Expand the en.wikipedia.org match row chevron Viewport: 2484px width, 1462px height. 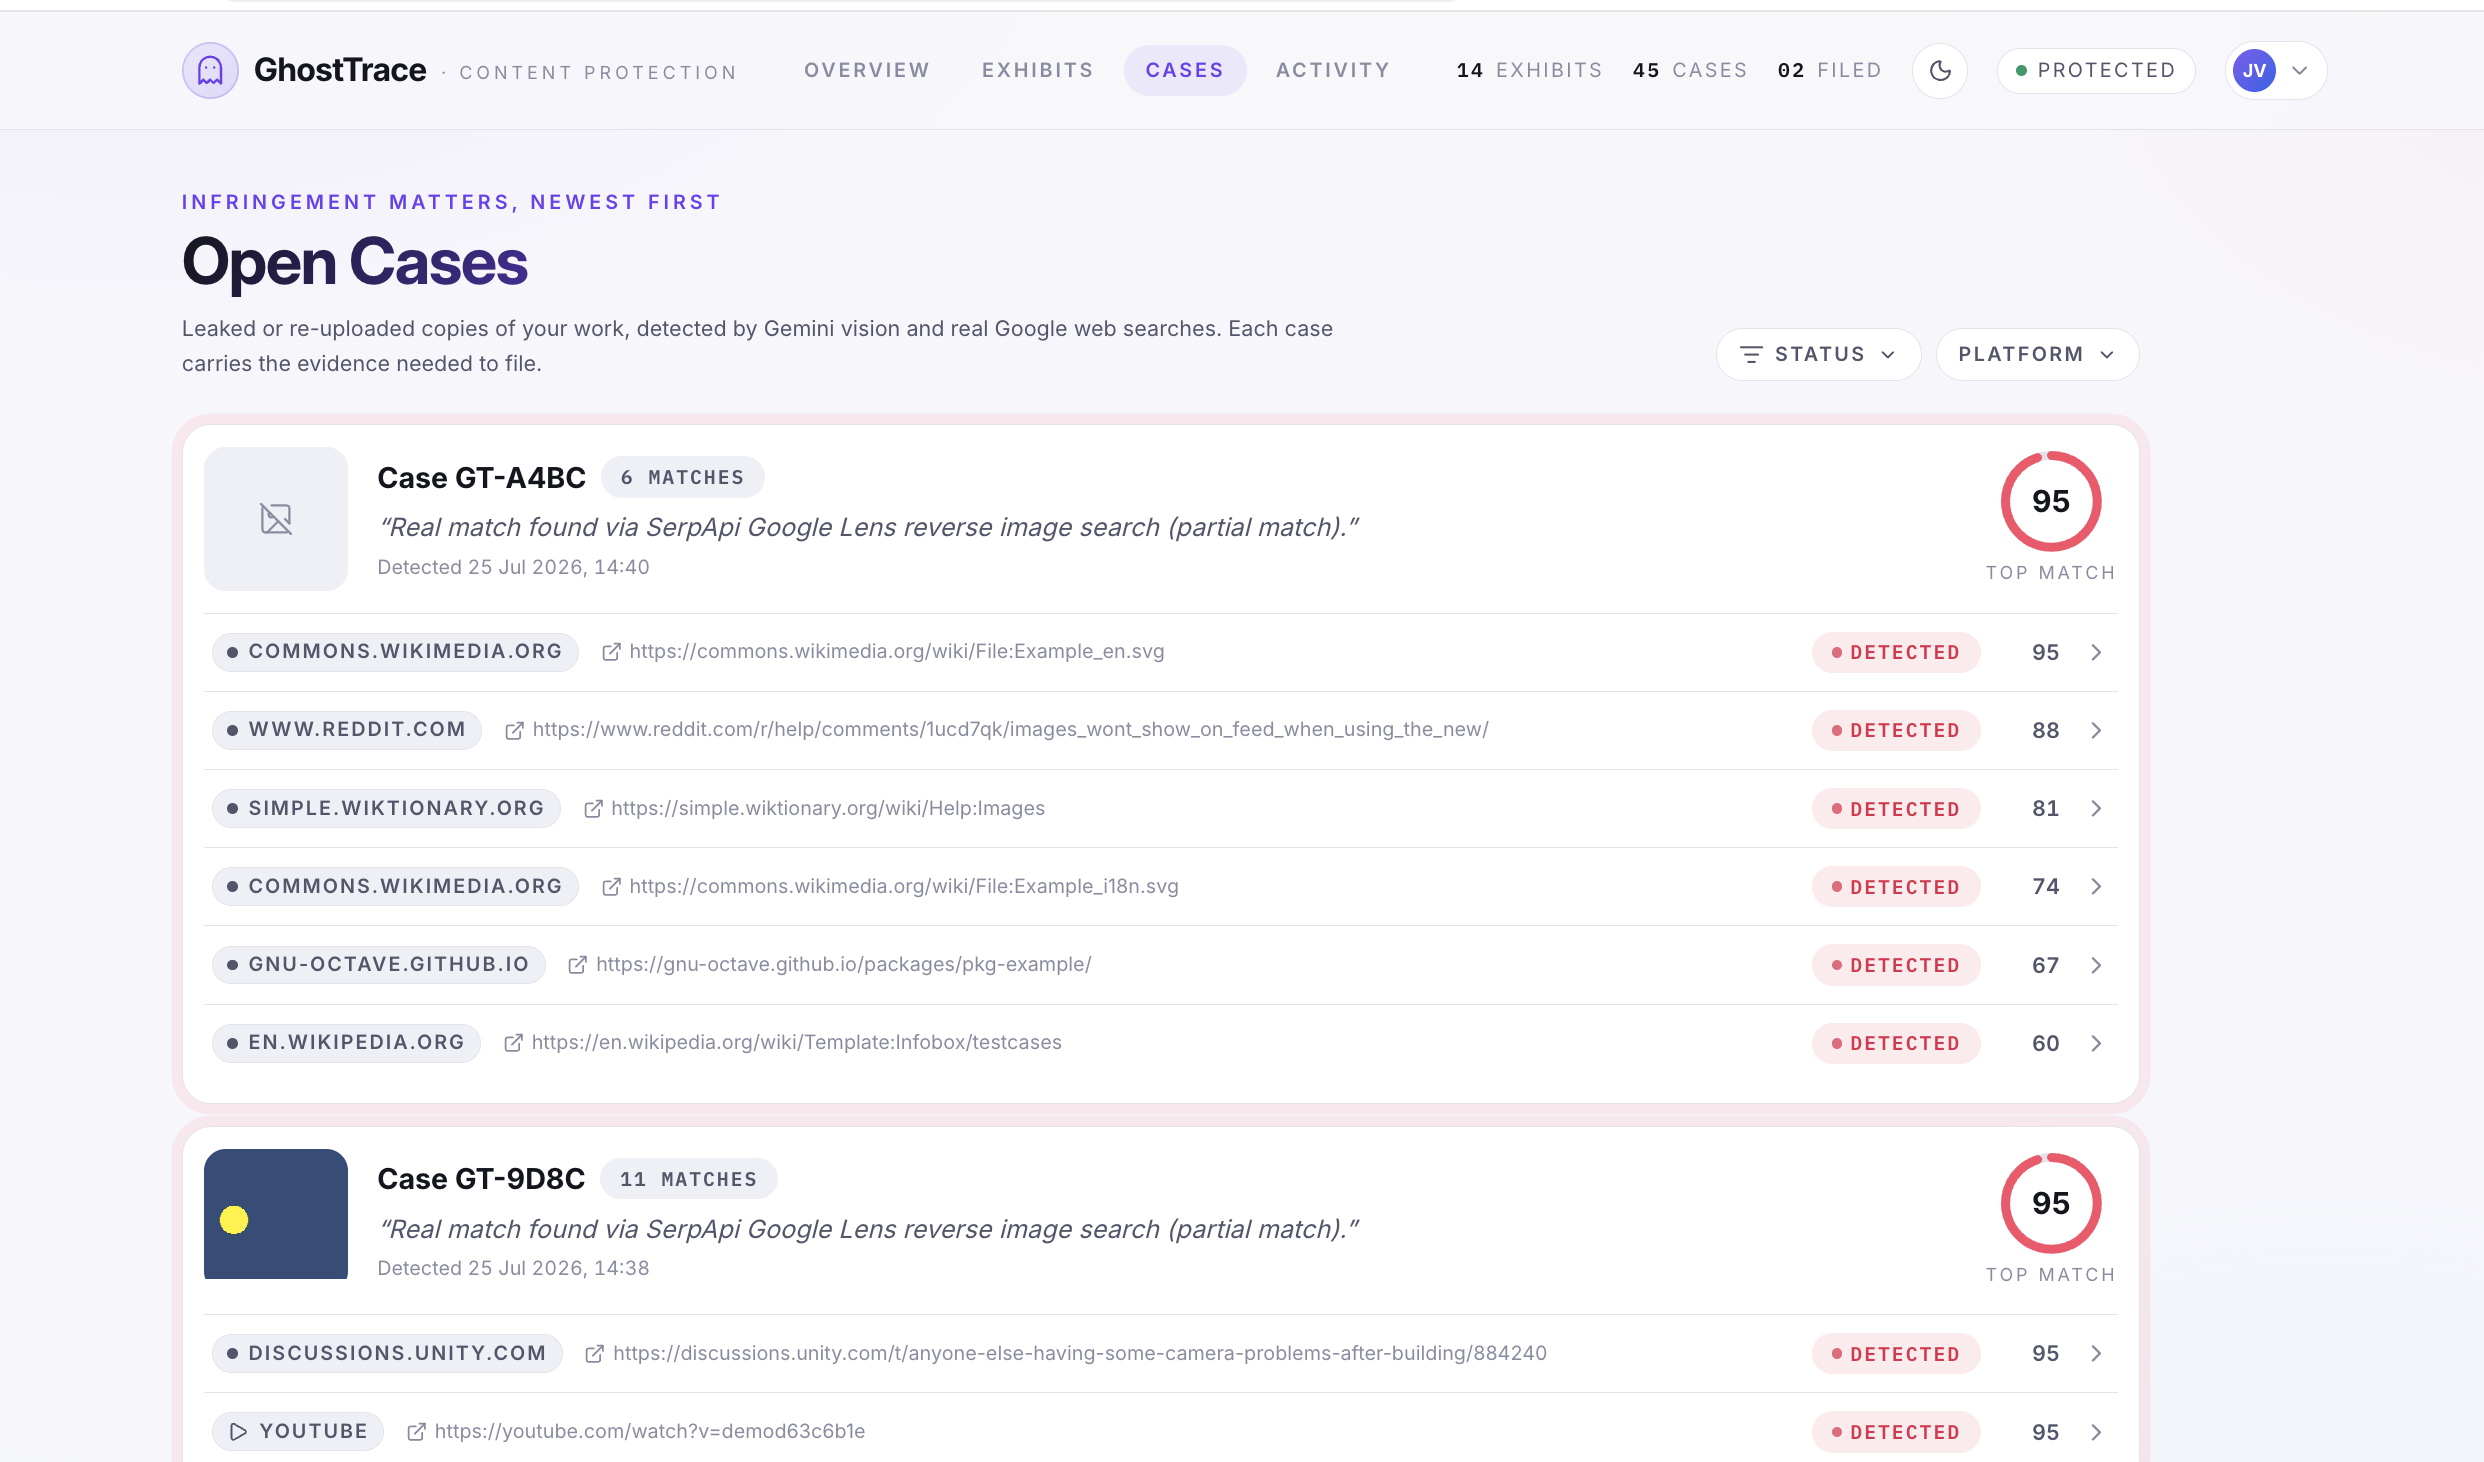pos(2096,1043)
